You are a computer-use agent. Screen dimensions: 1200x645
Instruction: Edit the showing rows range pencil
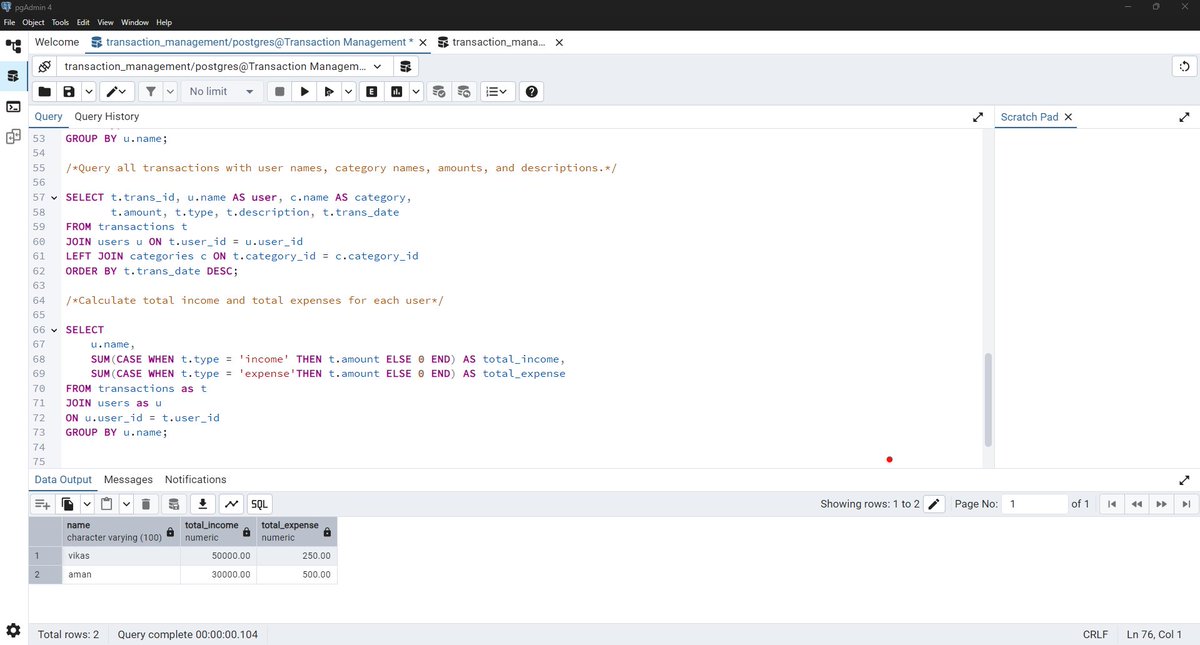click(x=935, y=504)
